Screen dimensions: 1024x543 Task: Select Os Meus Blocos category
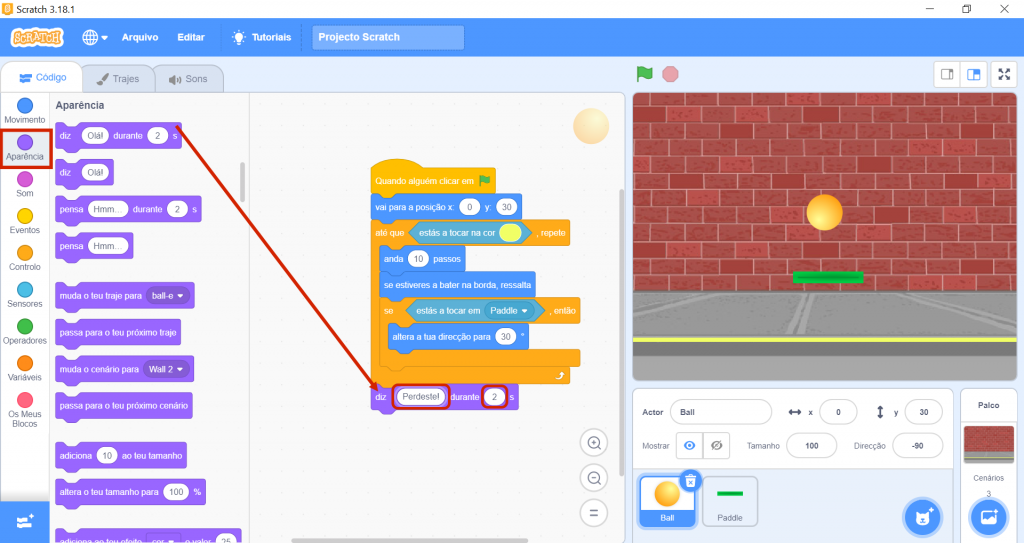coord(25,410)
